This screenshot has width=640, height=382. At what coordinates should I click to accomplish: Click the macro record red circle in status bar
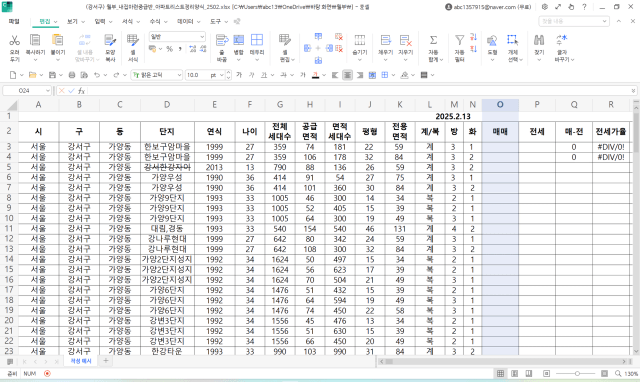(47, 373)
